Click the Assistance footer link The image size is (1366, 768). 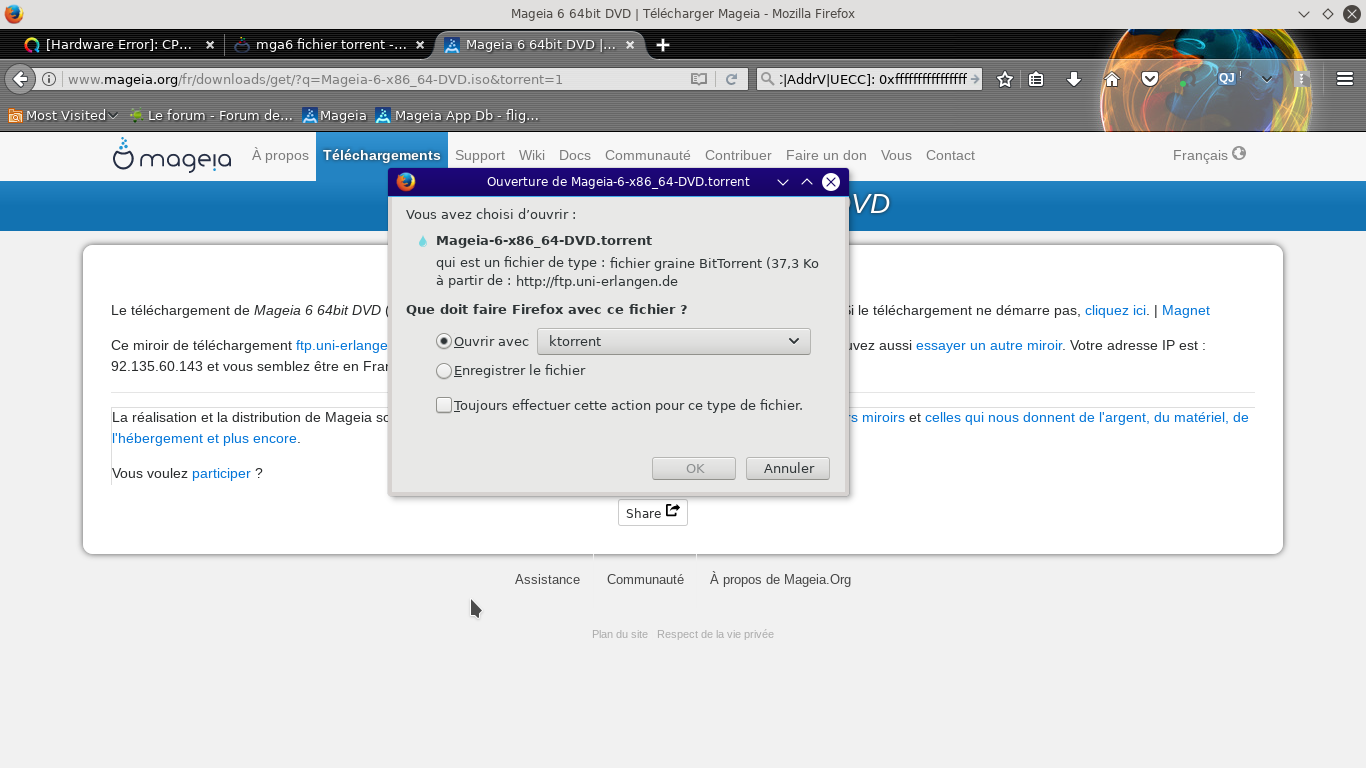tap(547, 579)
